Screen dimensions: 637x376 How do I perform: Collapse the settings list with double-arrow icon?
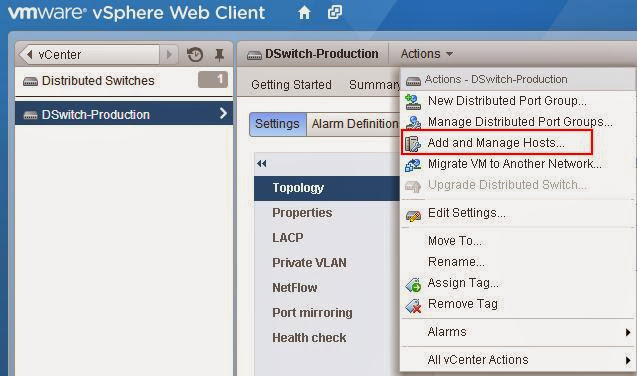tap(262, 164)
